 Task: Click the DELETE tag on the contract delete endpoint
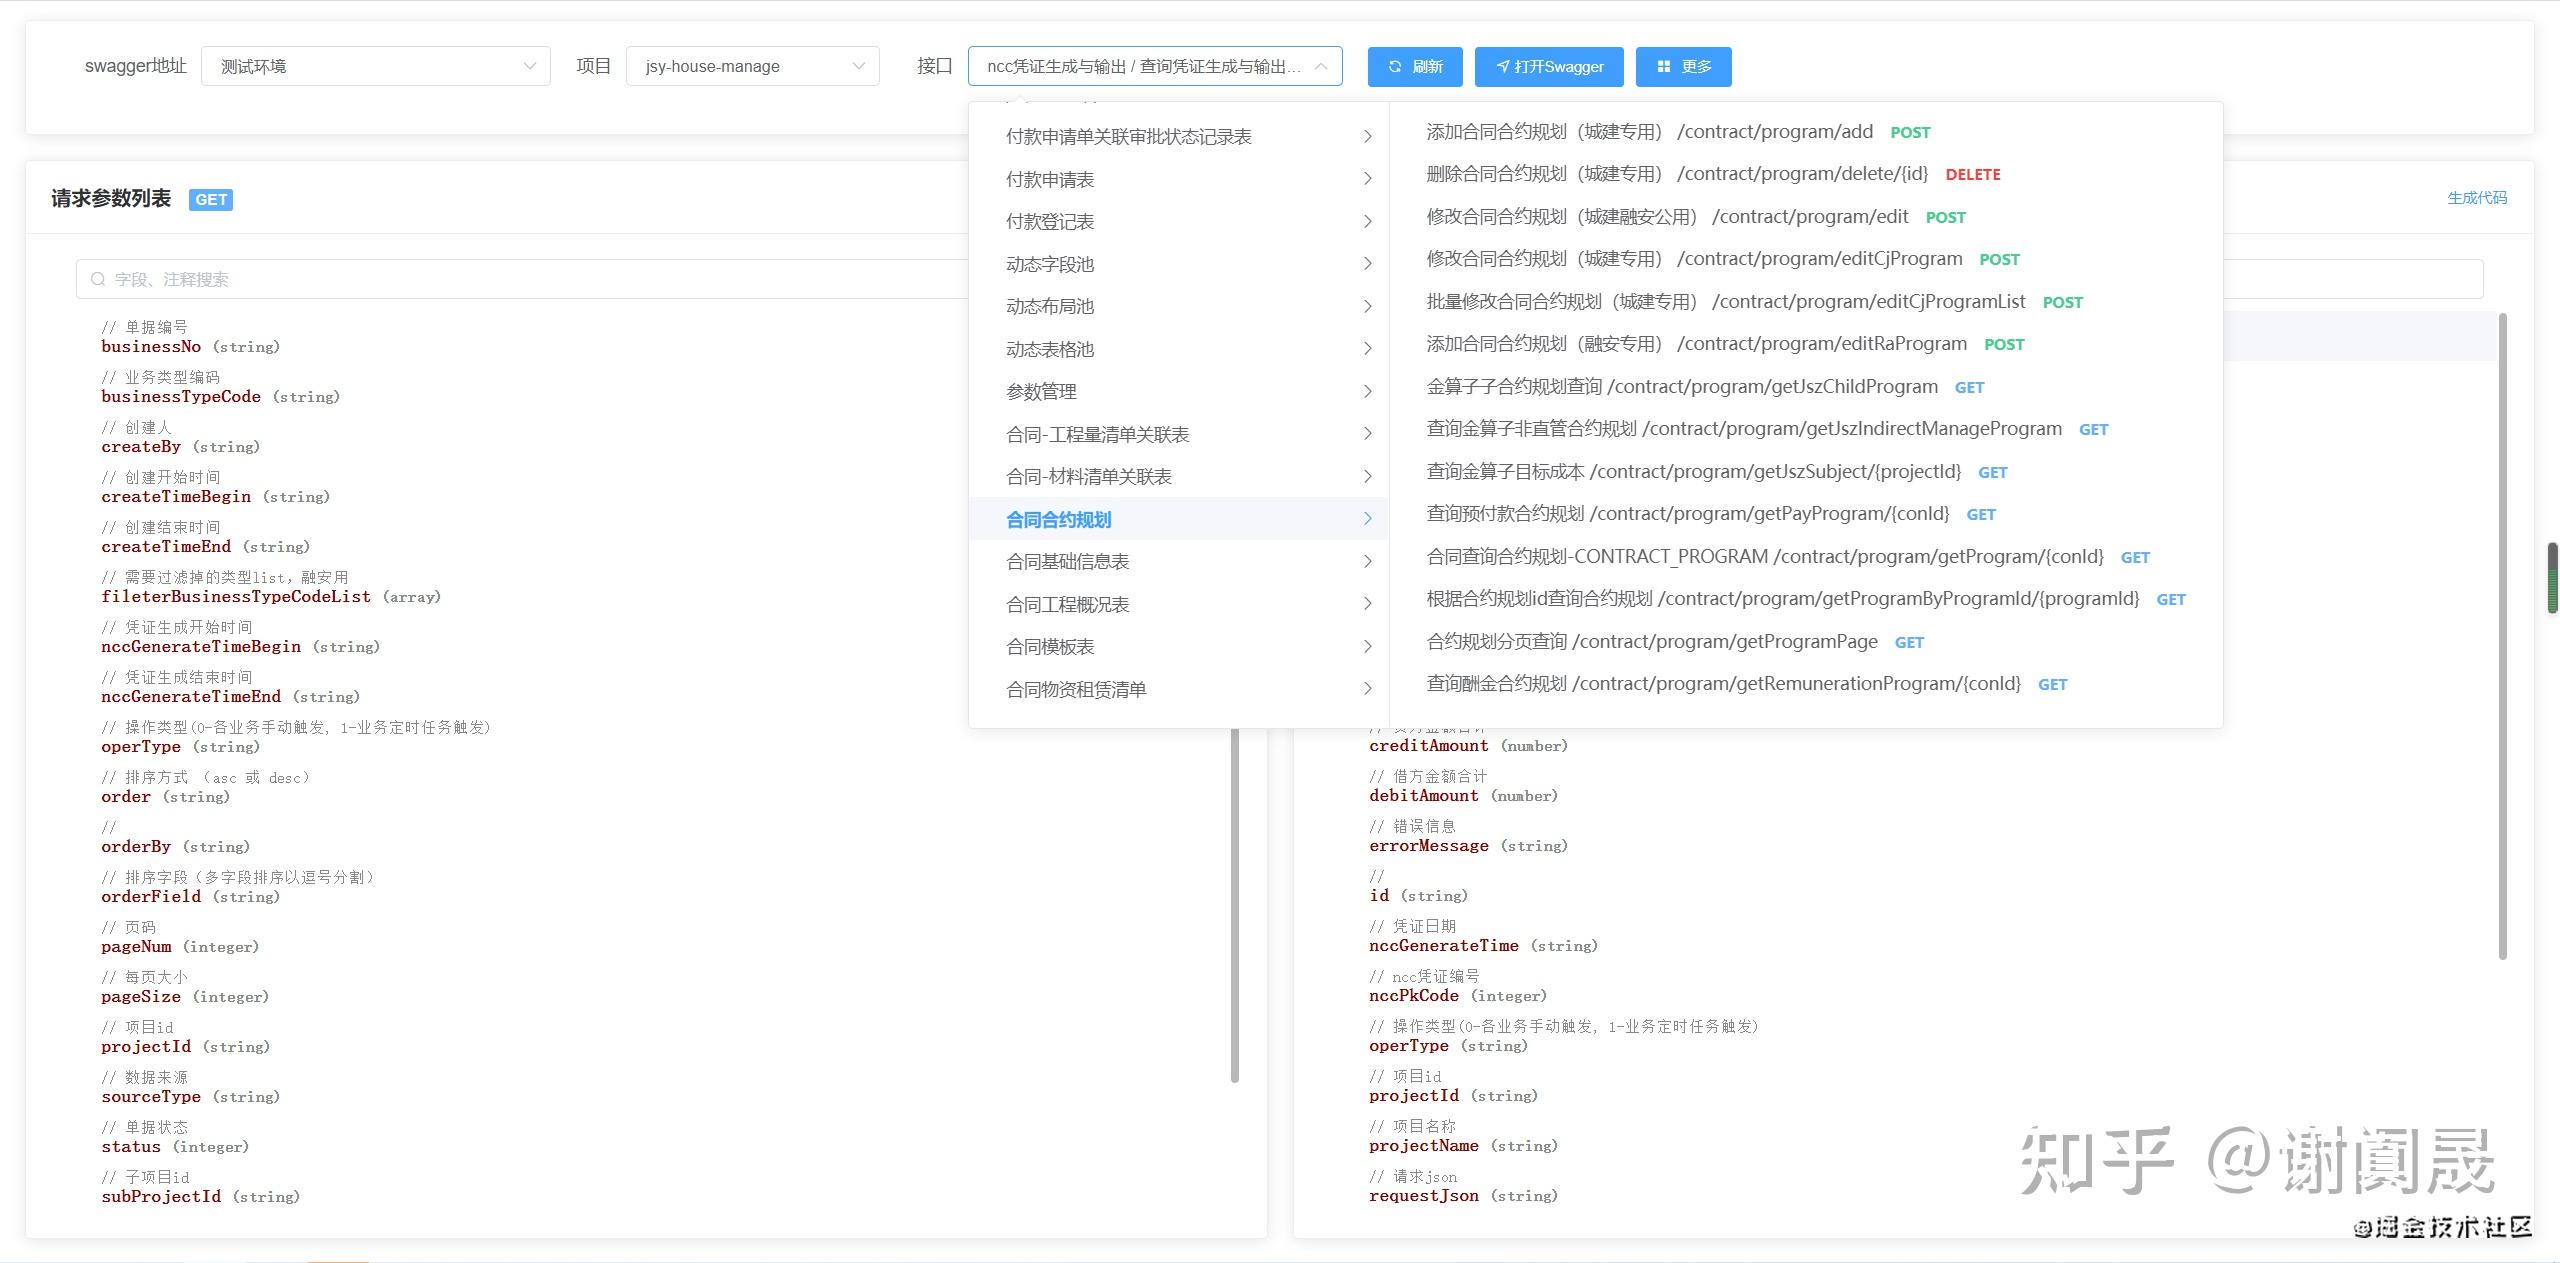(1972, 174)
